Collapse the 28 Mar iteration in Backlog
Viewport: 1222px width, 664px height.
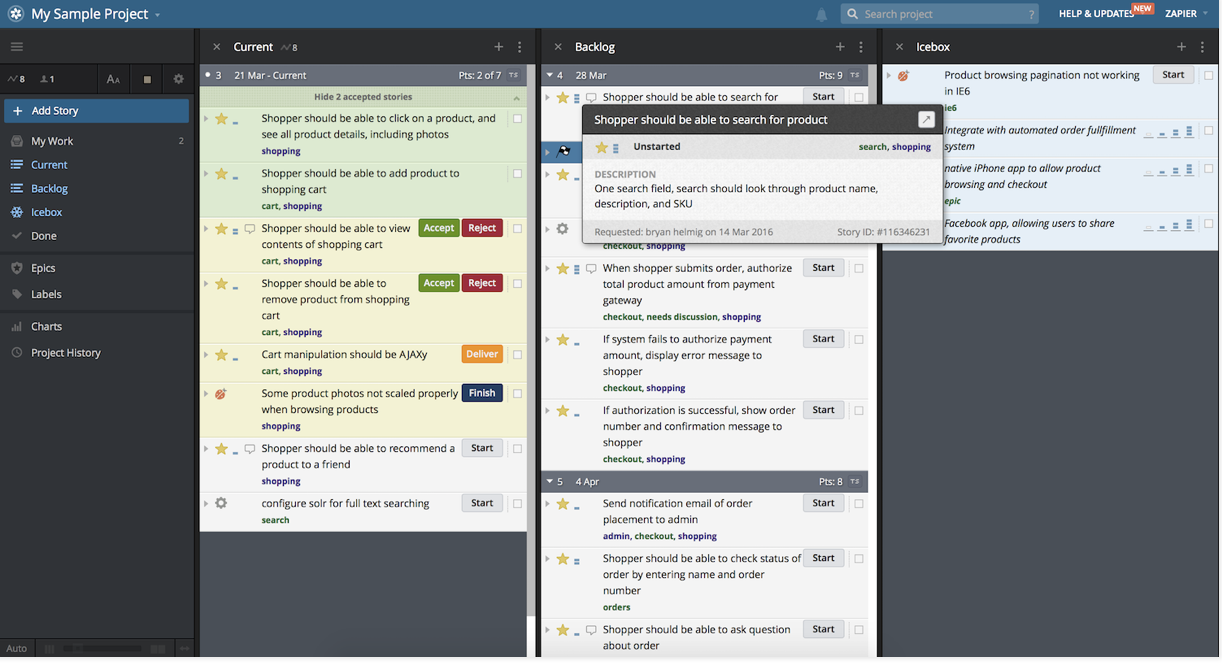click(549, 75)
